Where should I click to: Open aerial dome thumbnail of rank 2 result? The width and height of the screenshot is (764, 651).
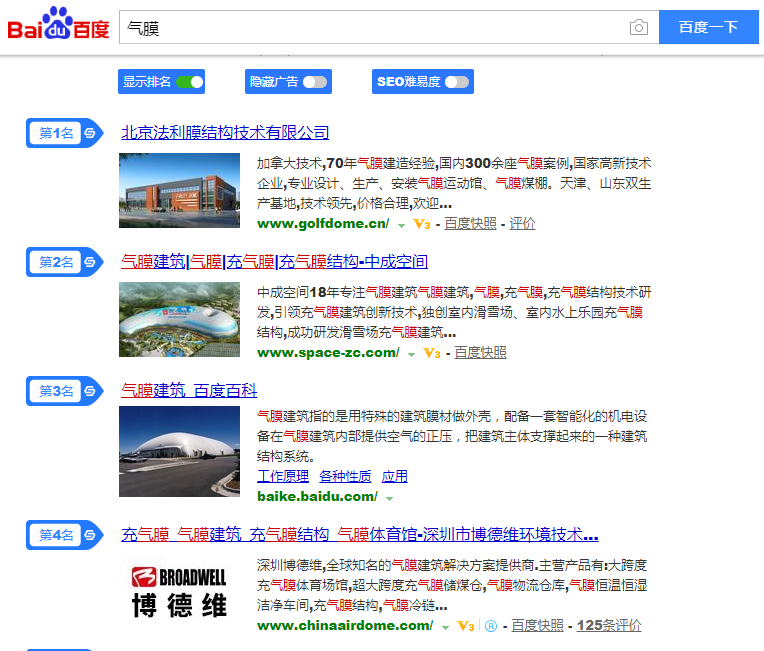[x=179, y=320]
